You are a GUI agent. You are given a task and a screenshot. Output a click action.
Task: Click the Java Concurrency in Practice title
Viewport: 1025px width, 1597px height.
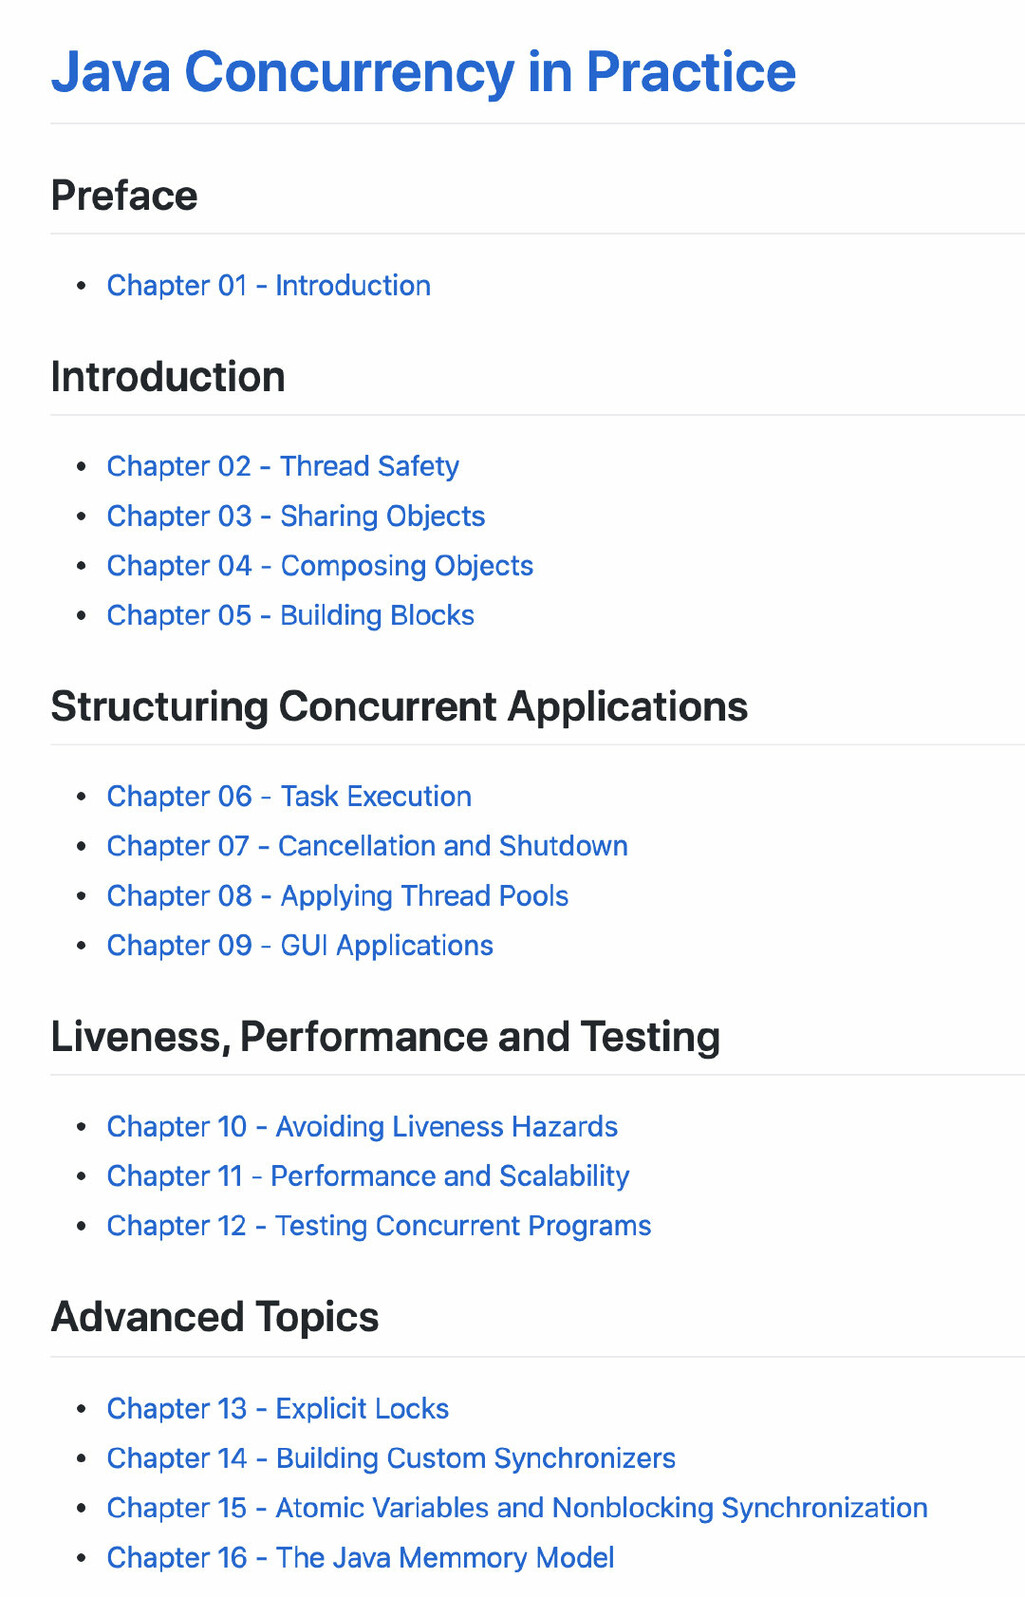click(423, 72)
